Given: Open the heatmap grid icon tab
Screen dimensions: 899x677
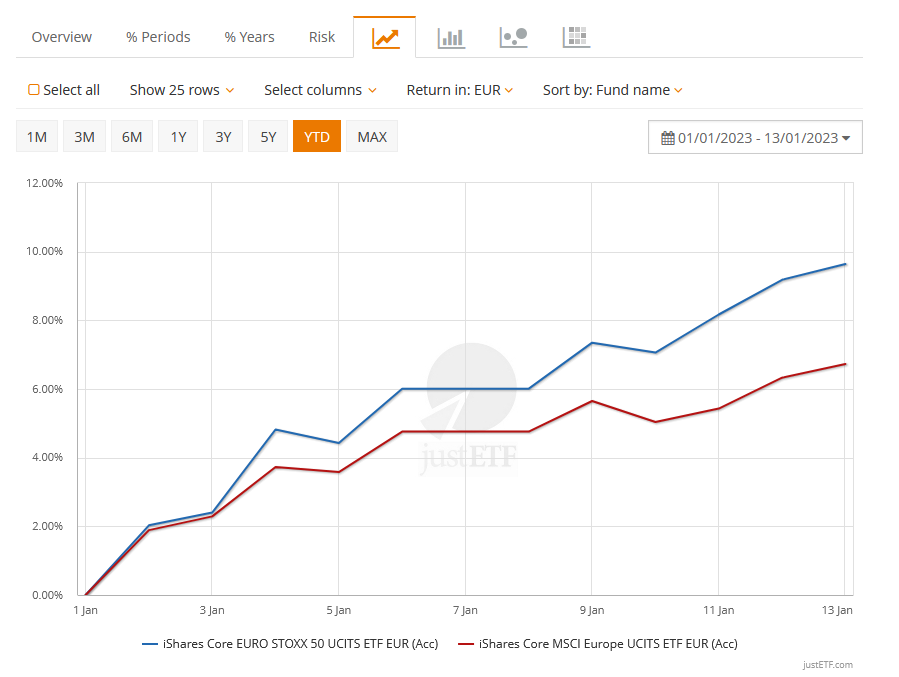Looking at the screenshot, I should (x=576, y=38).
